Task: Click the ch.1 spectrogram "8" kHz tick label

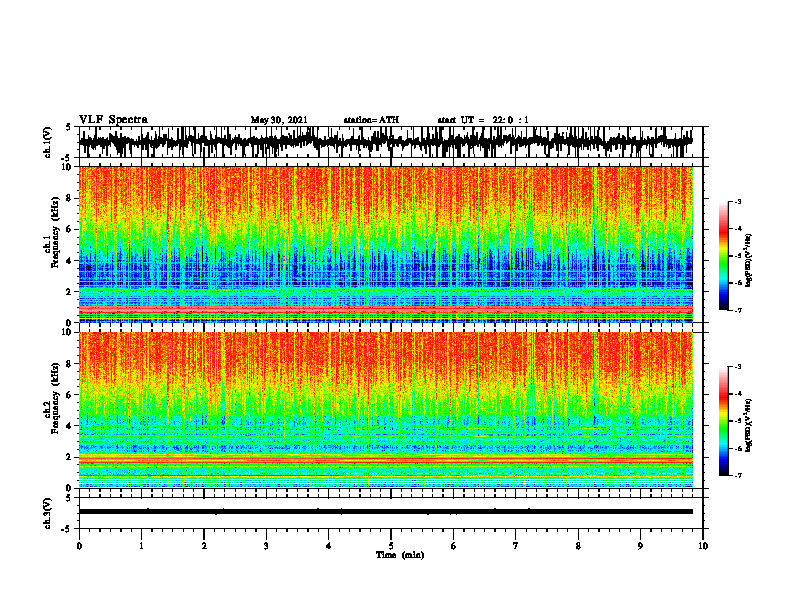Action: click(69, 198)
